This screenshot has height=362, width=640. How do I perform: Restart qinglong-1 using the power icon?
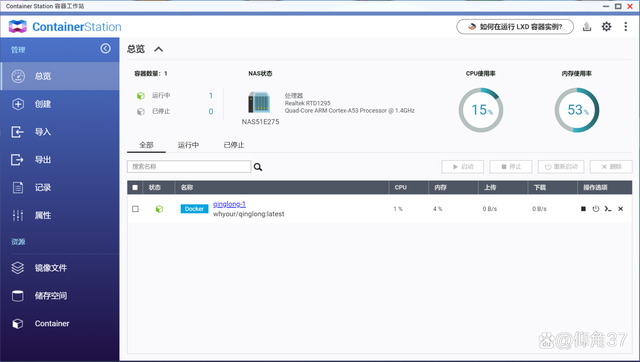tap(596, 209)
